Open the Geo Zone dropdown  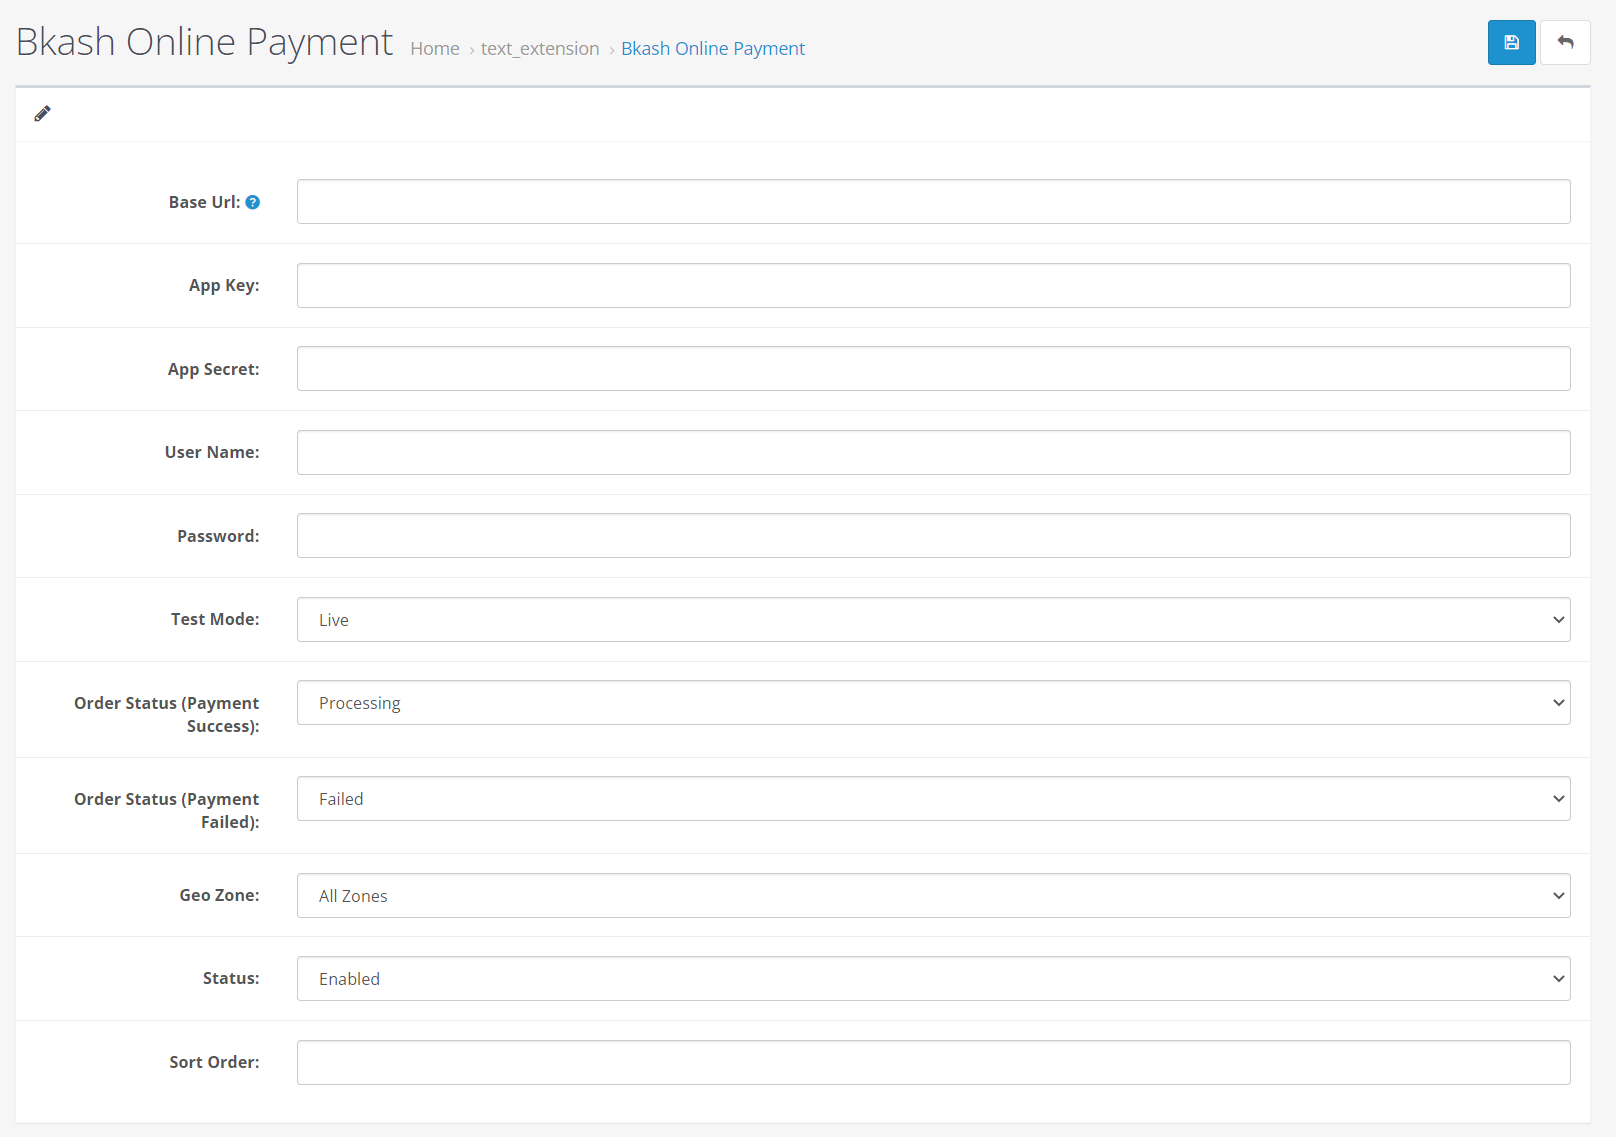pyautogui.click(x=933, y=895)
